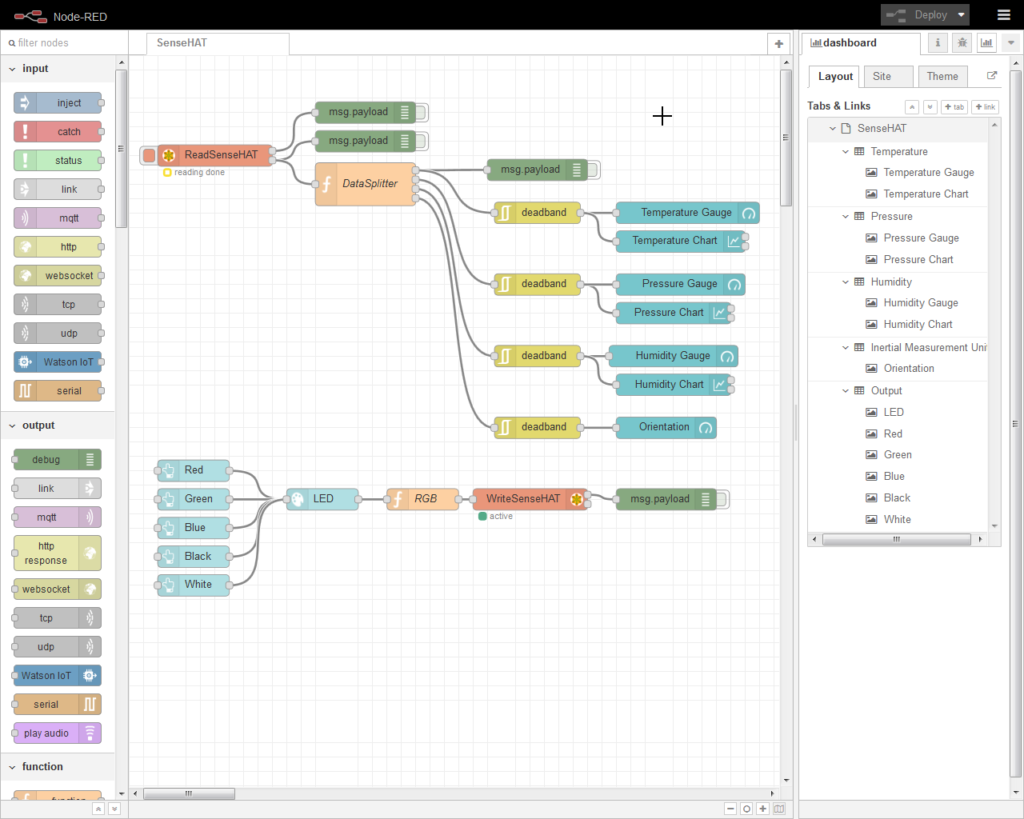Toggle the flow navigator map view
The image size is (1024, 819).
point(779,809)
